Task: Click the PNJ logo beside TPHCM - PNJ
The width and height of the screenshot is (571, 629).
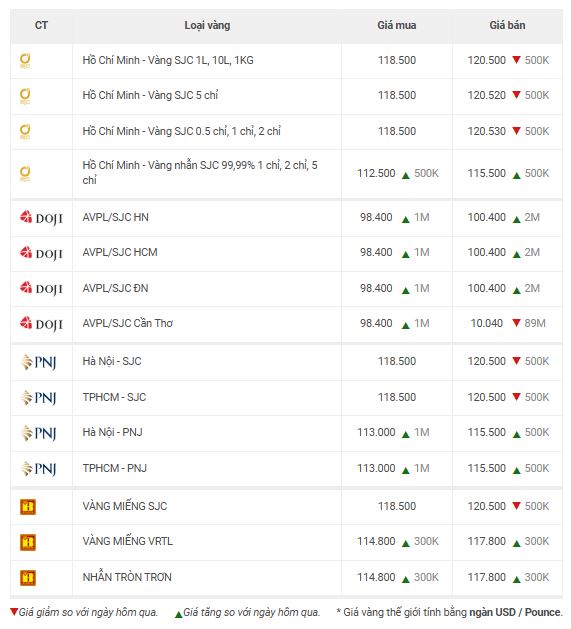Action: (39, 469)
